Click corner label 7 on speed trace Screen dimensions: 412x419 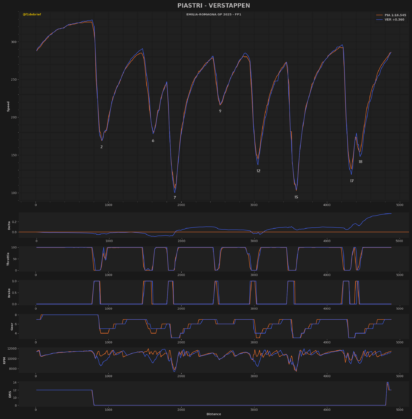click(x=175, y=198)
